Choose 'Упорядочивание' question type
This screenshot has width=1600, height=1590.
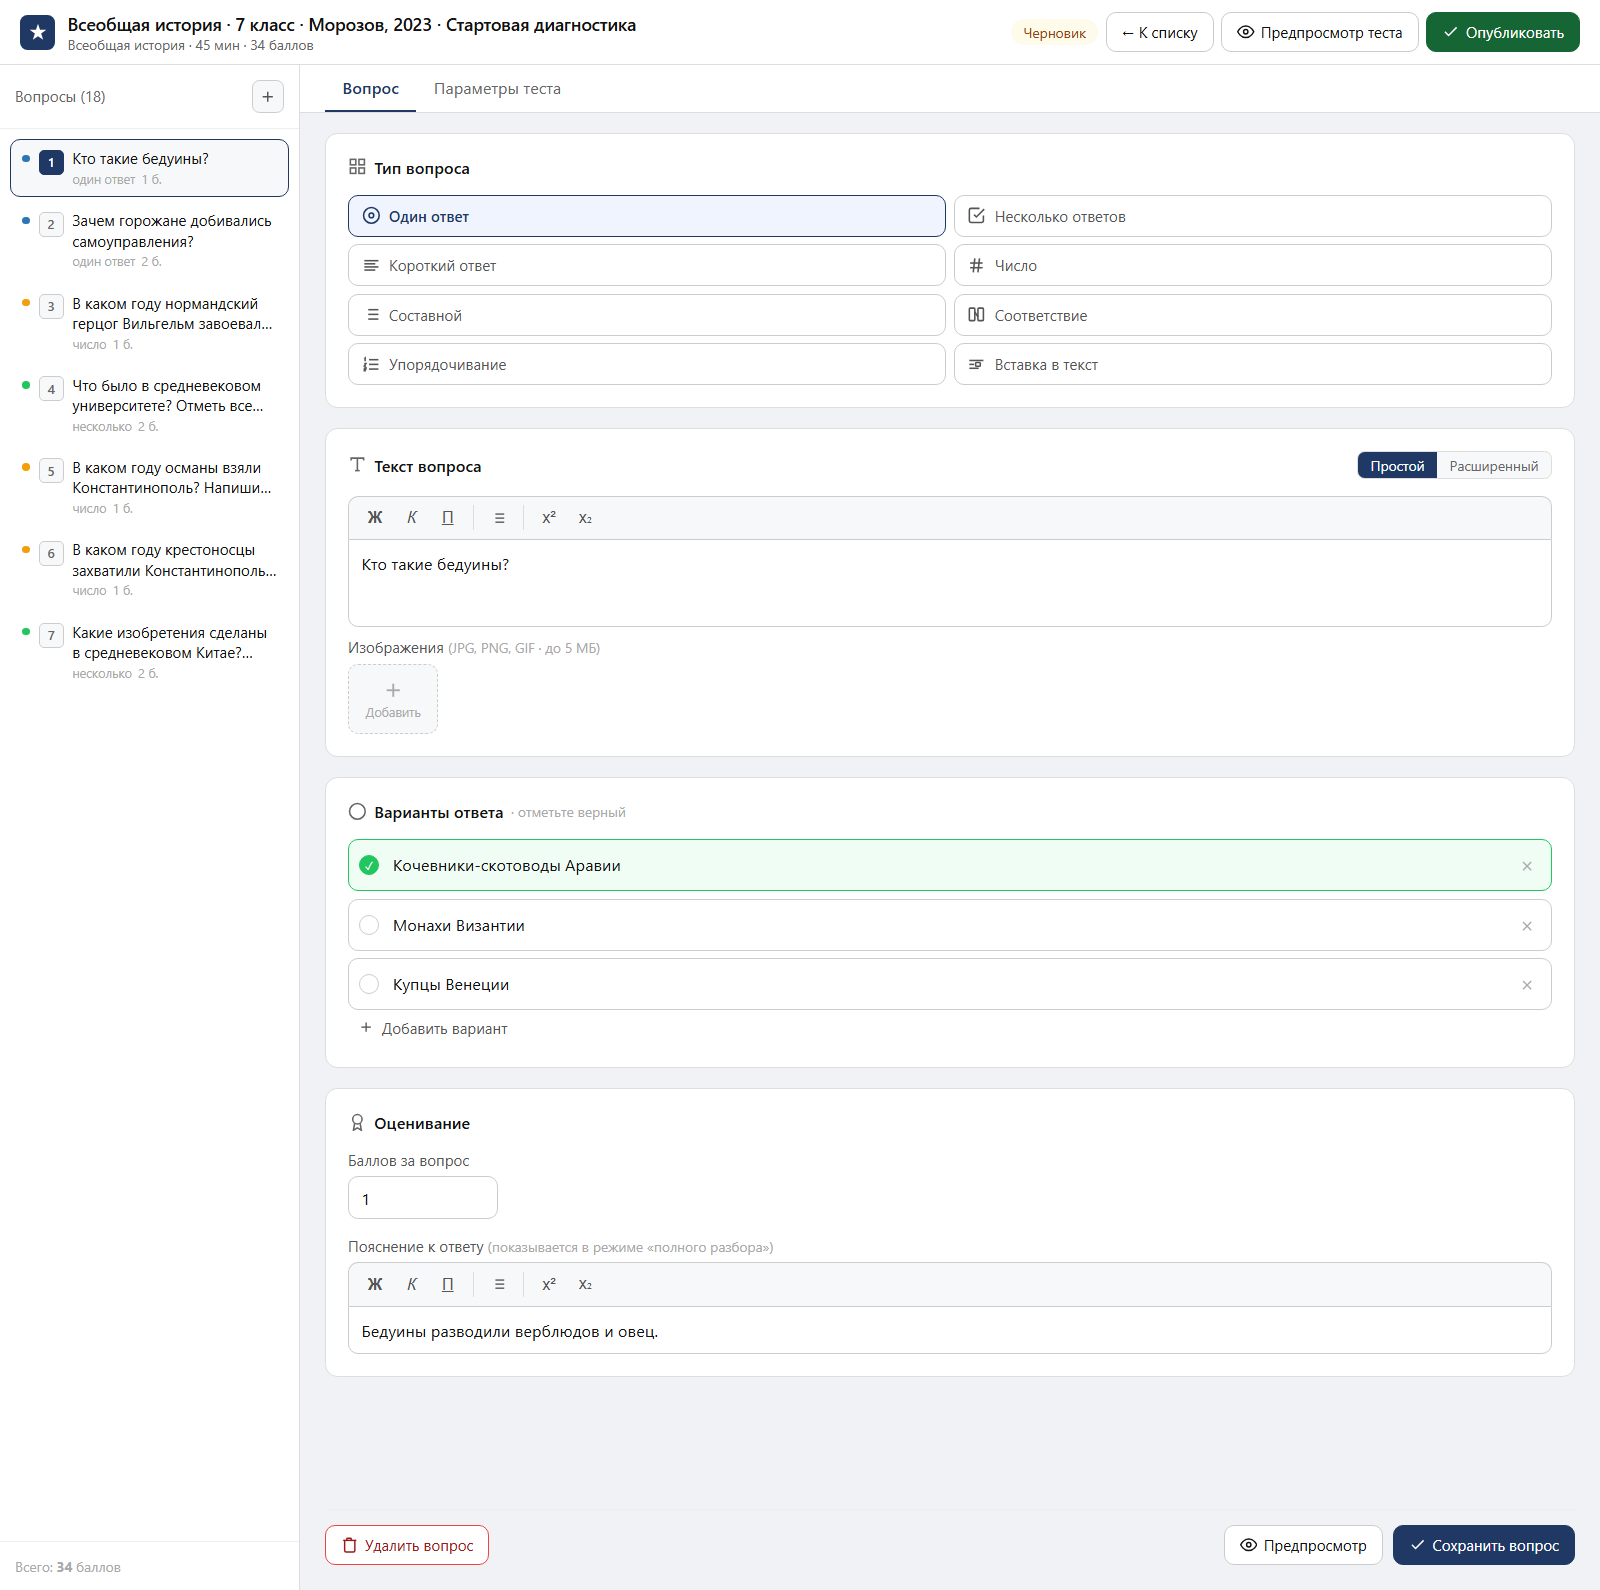point(646,365)
